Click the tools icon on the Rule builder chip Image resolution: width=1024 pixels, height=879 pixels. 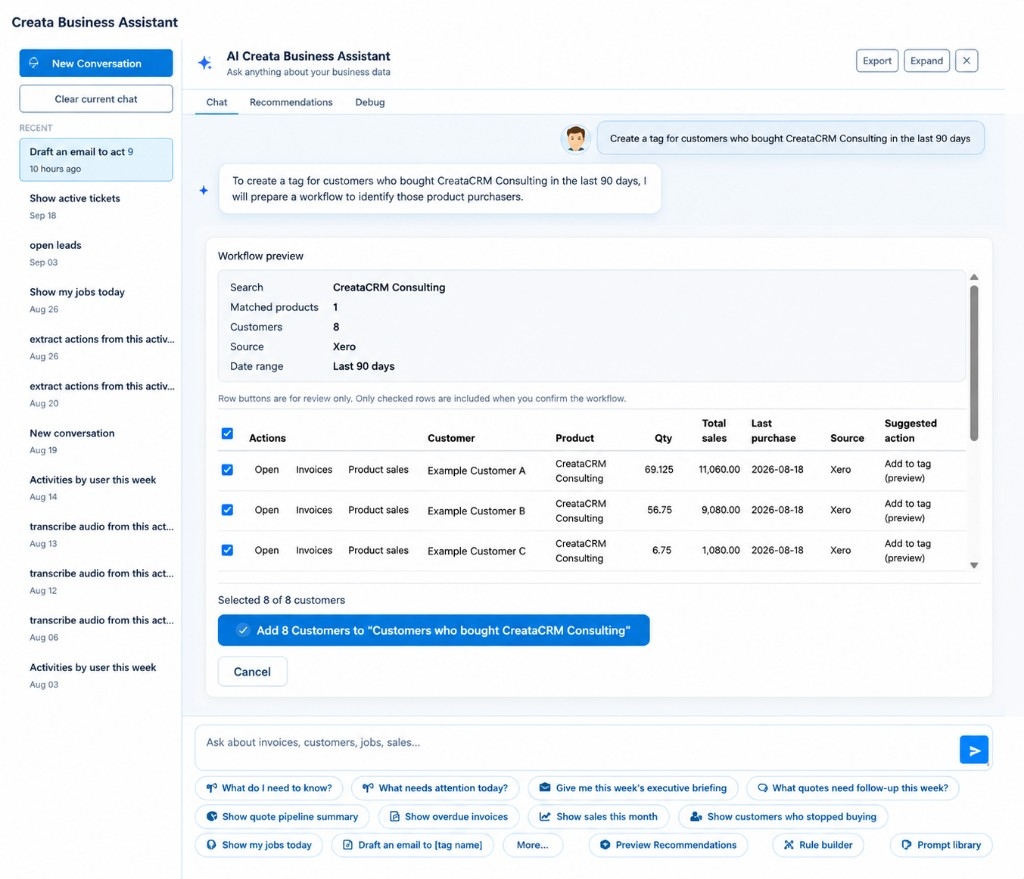(x=789, y=844)
